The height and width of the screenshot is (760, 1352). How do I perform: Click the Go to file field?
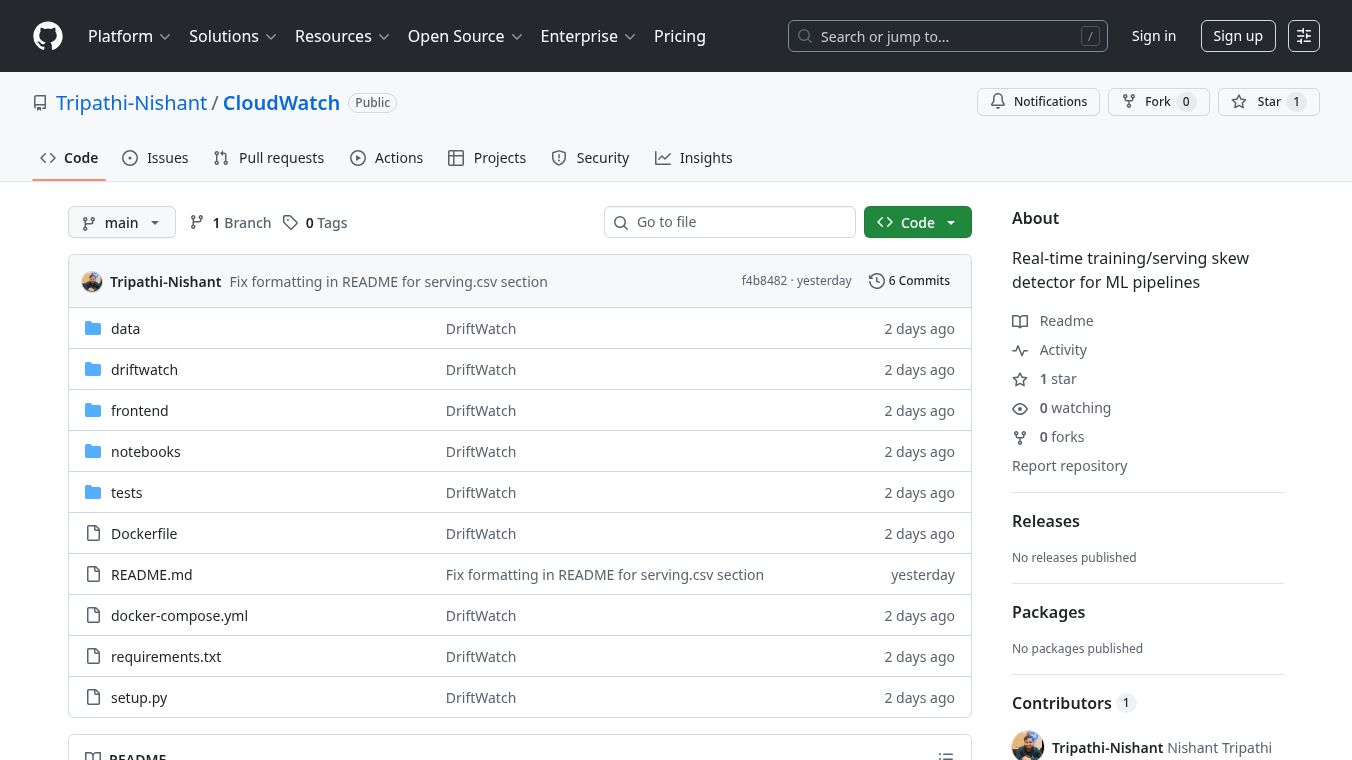point(730,222)
